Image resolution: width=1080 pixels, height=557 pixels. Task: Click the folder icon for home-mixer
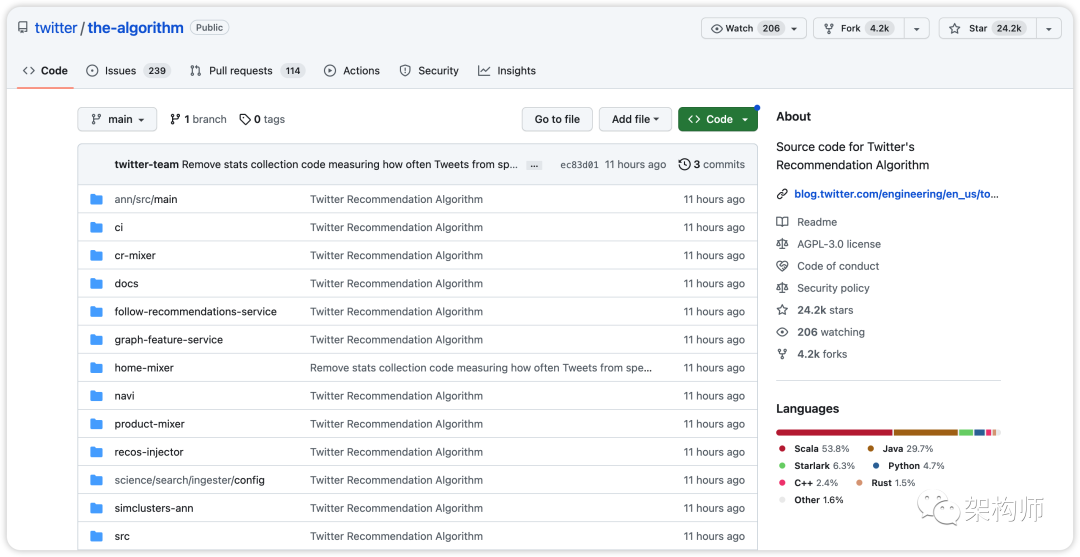click(96, 368)
